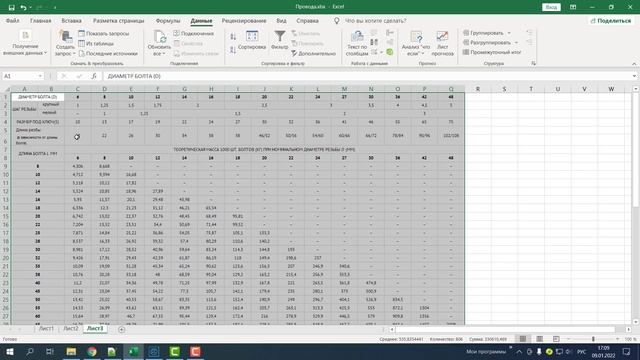Switch to Рецензирование tab

click(244, 20)
